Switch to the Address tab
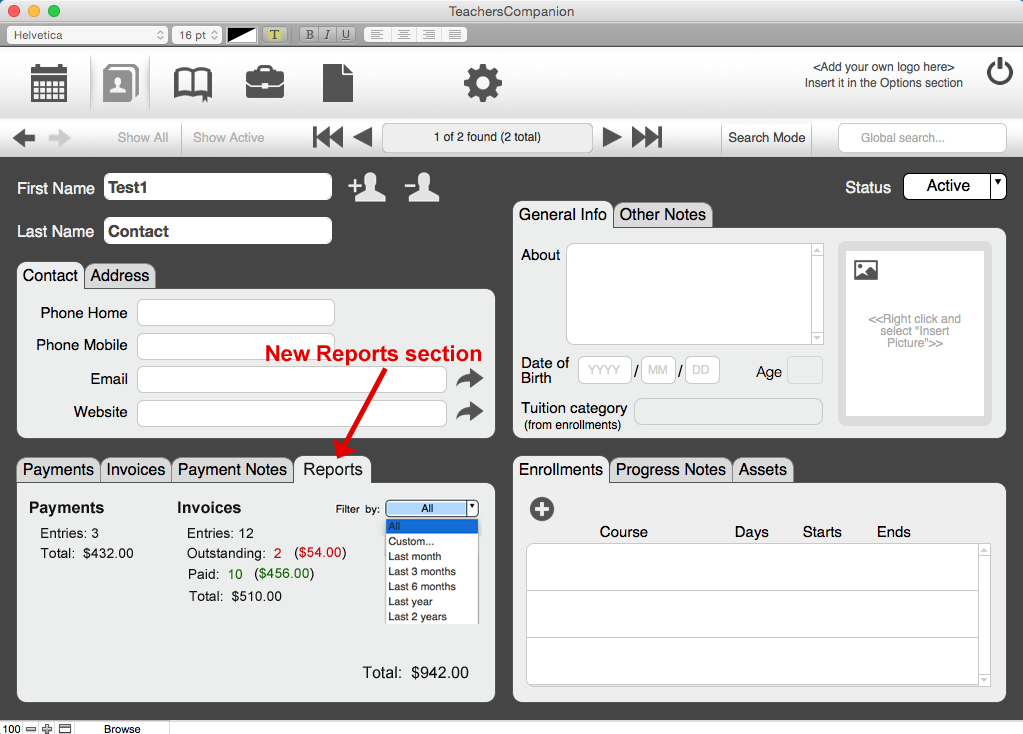Viewport: 1023px width, 734px height. [120, 275]
